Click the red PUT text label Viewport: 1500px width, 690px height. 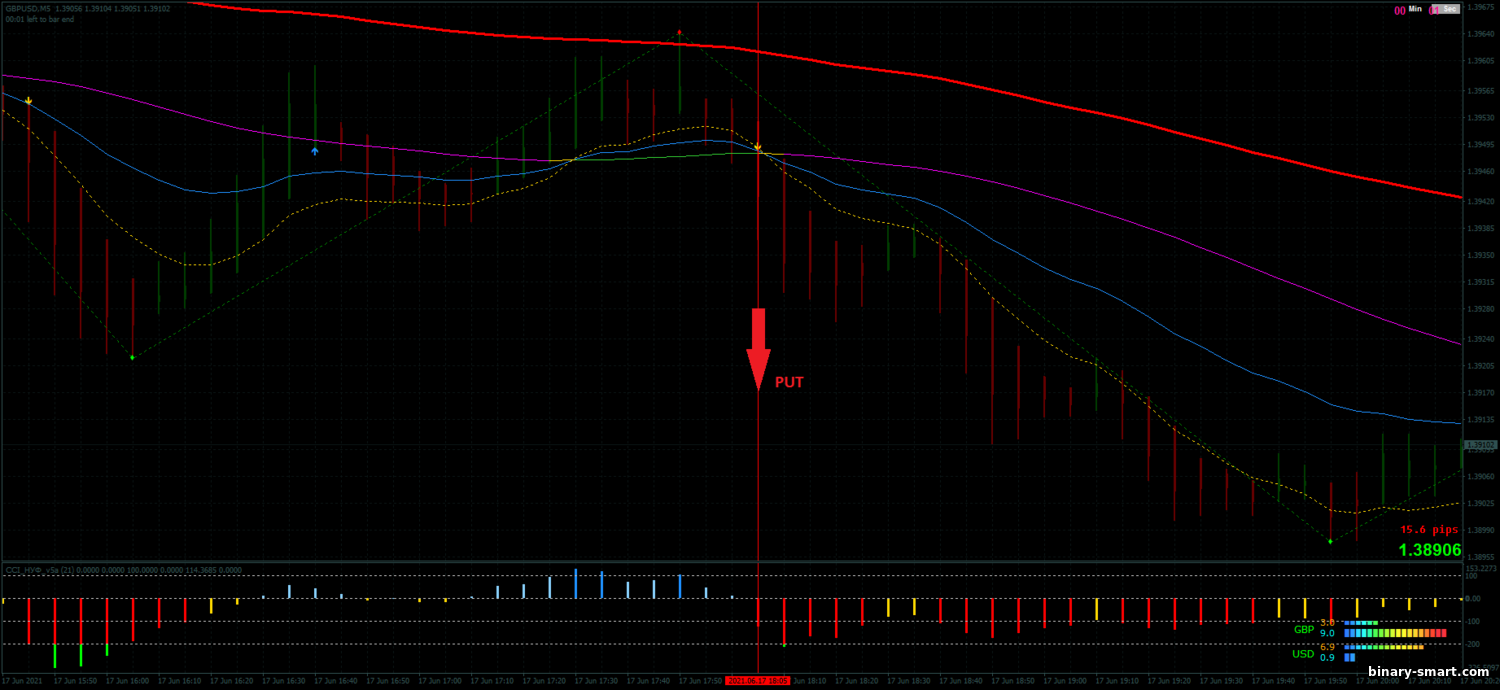pos(789,382)
